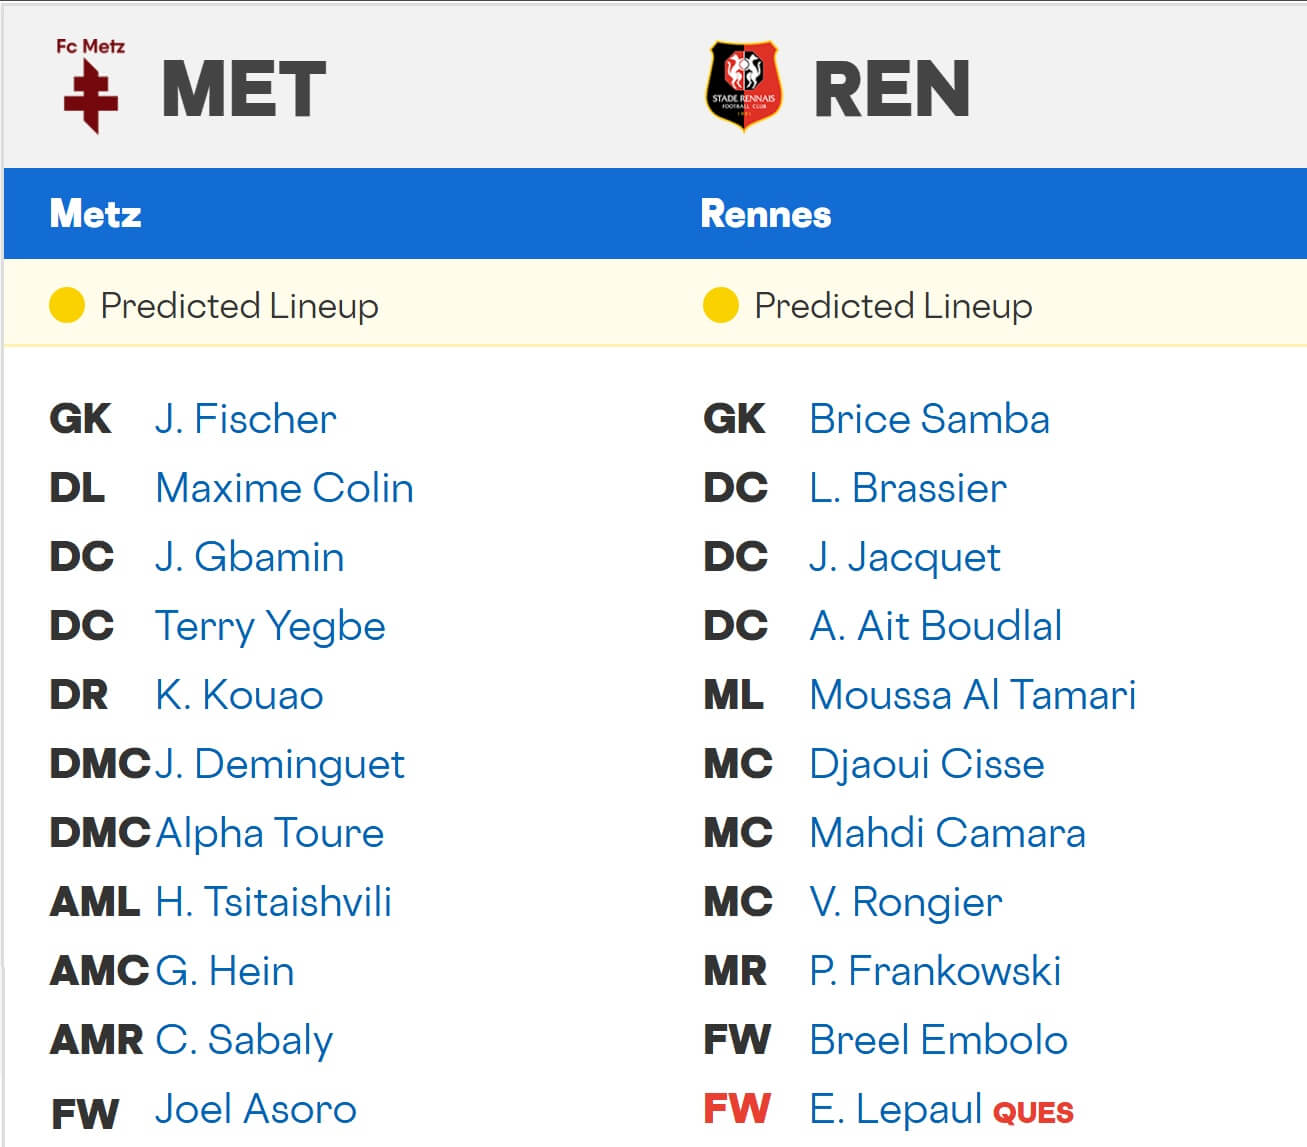
Task: Click the yellow Predicted Lineup dot for Rennes
Action: tap(722, 305)
